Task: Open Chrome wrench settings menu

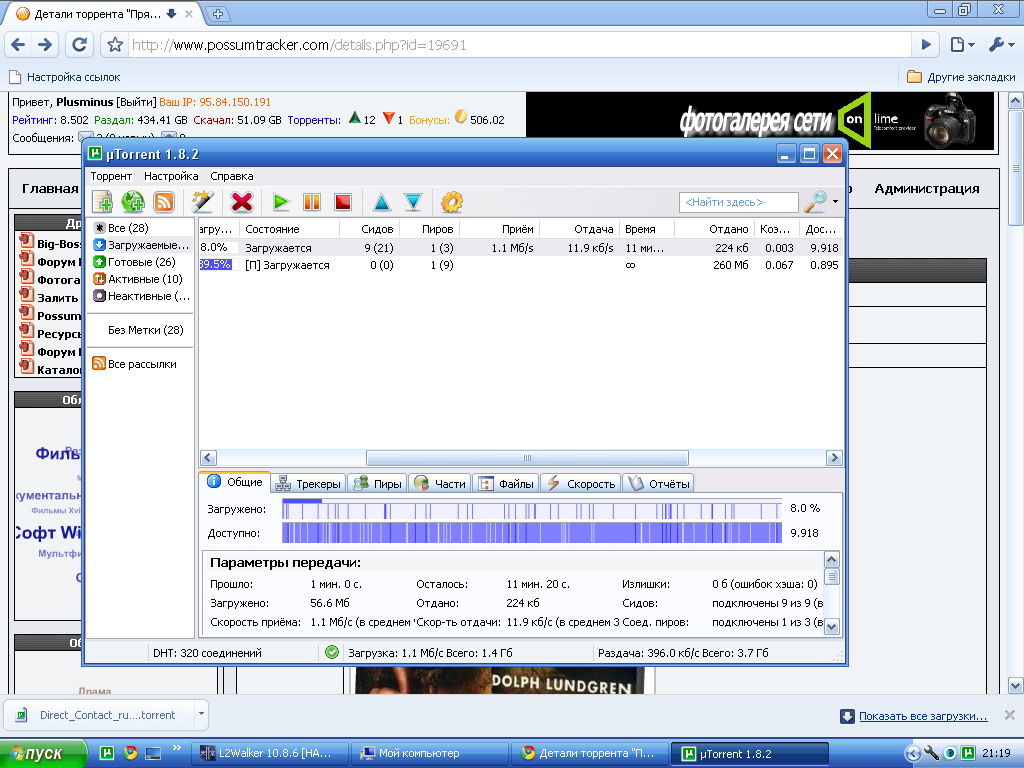Action: point(1000,45)
